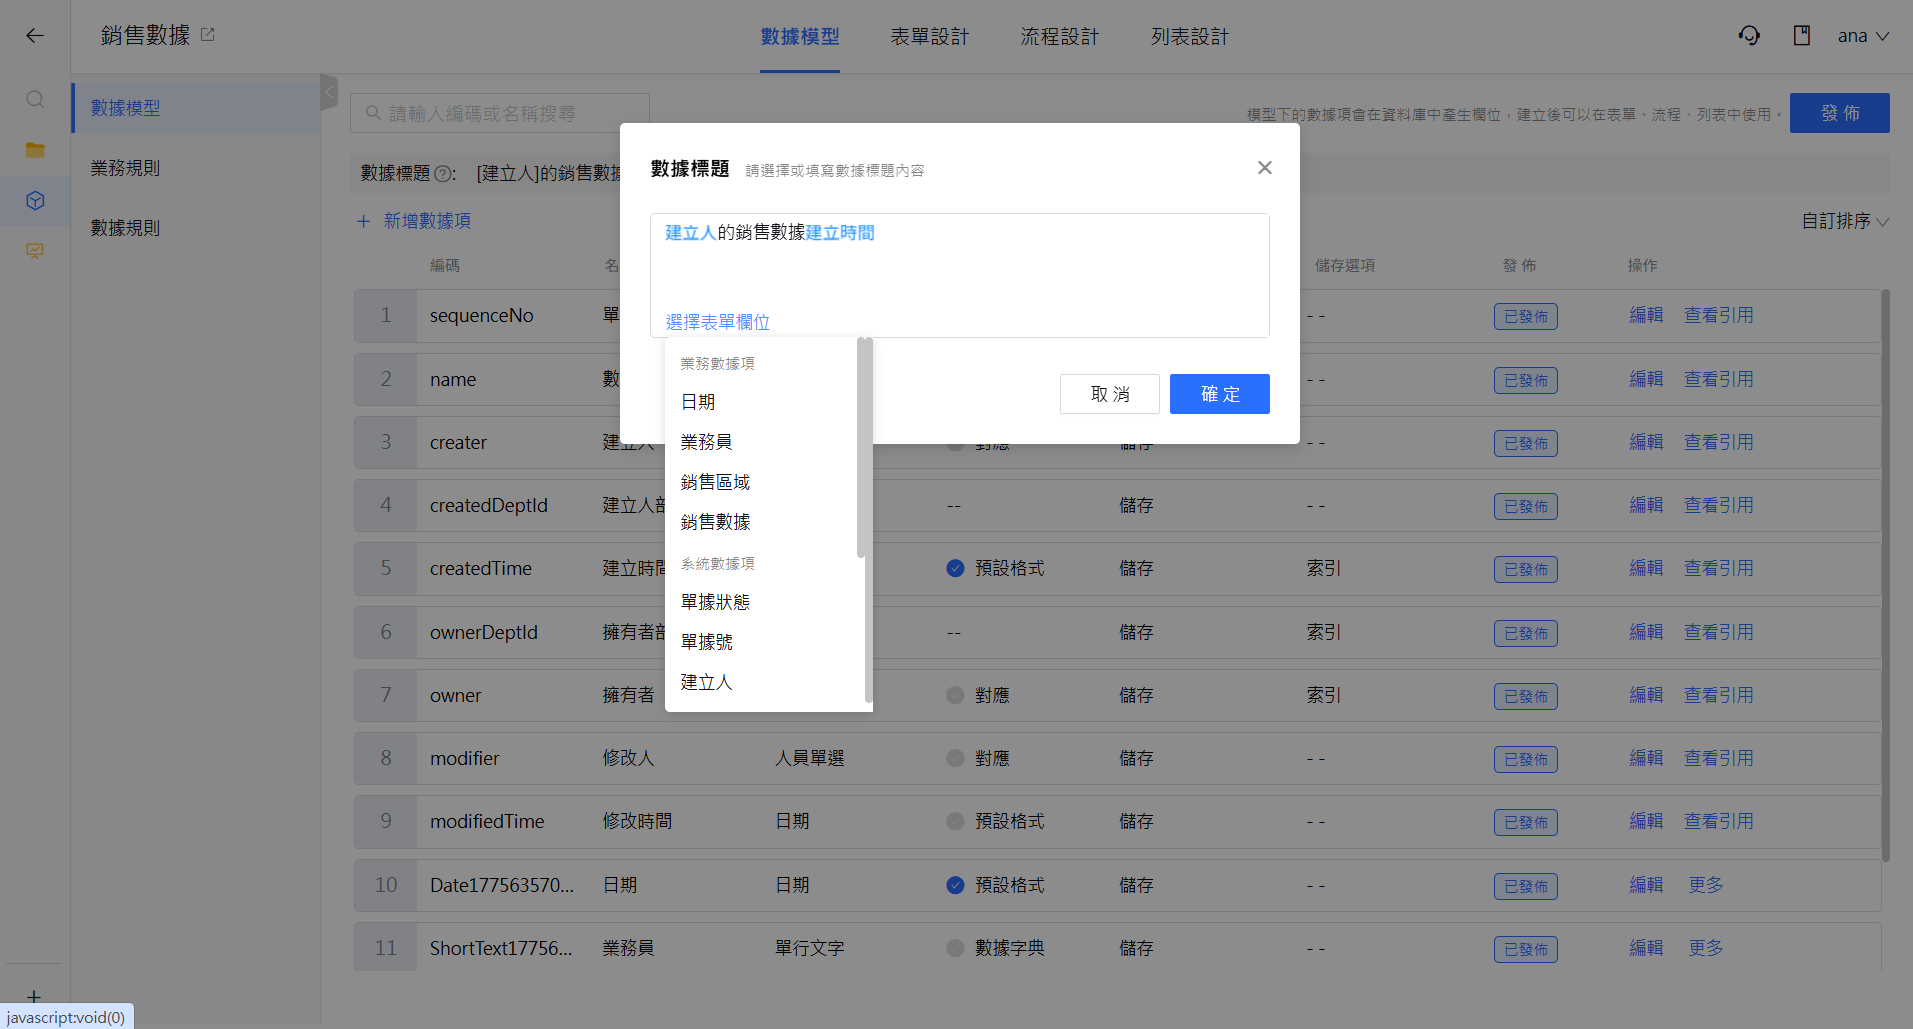1913x1029 pixels.
Task: Click the search icon in left sidebar
Action: 35,99
